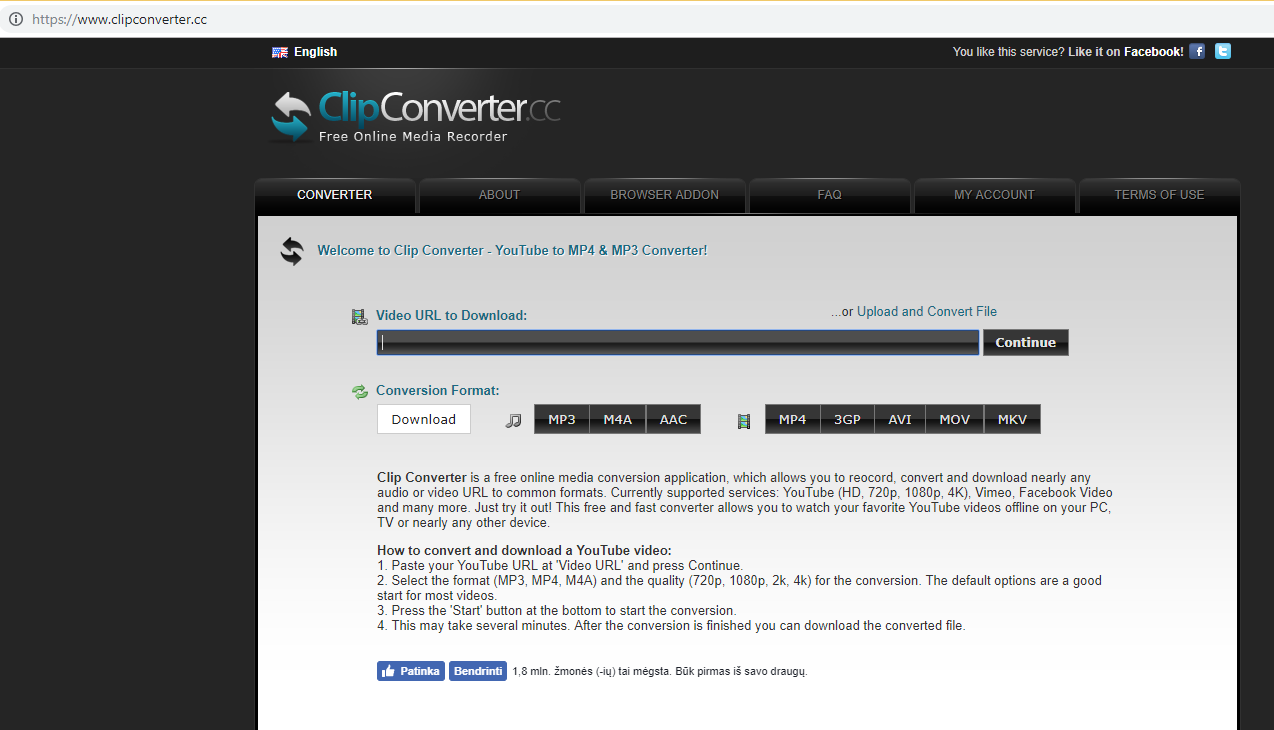Click the 'How to convert and download' heading

524,551
